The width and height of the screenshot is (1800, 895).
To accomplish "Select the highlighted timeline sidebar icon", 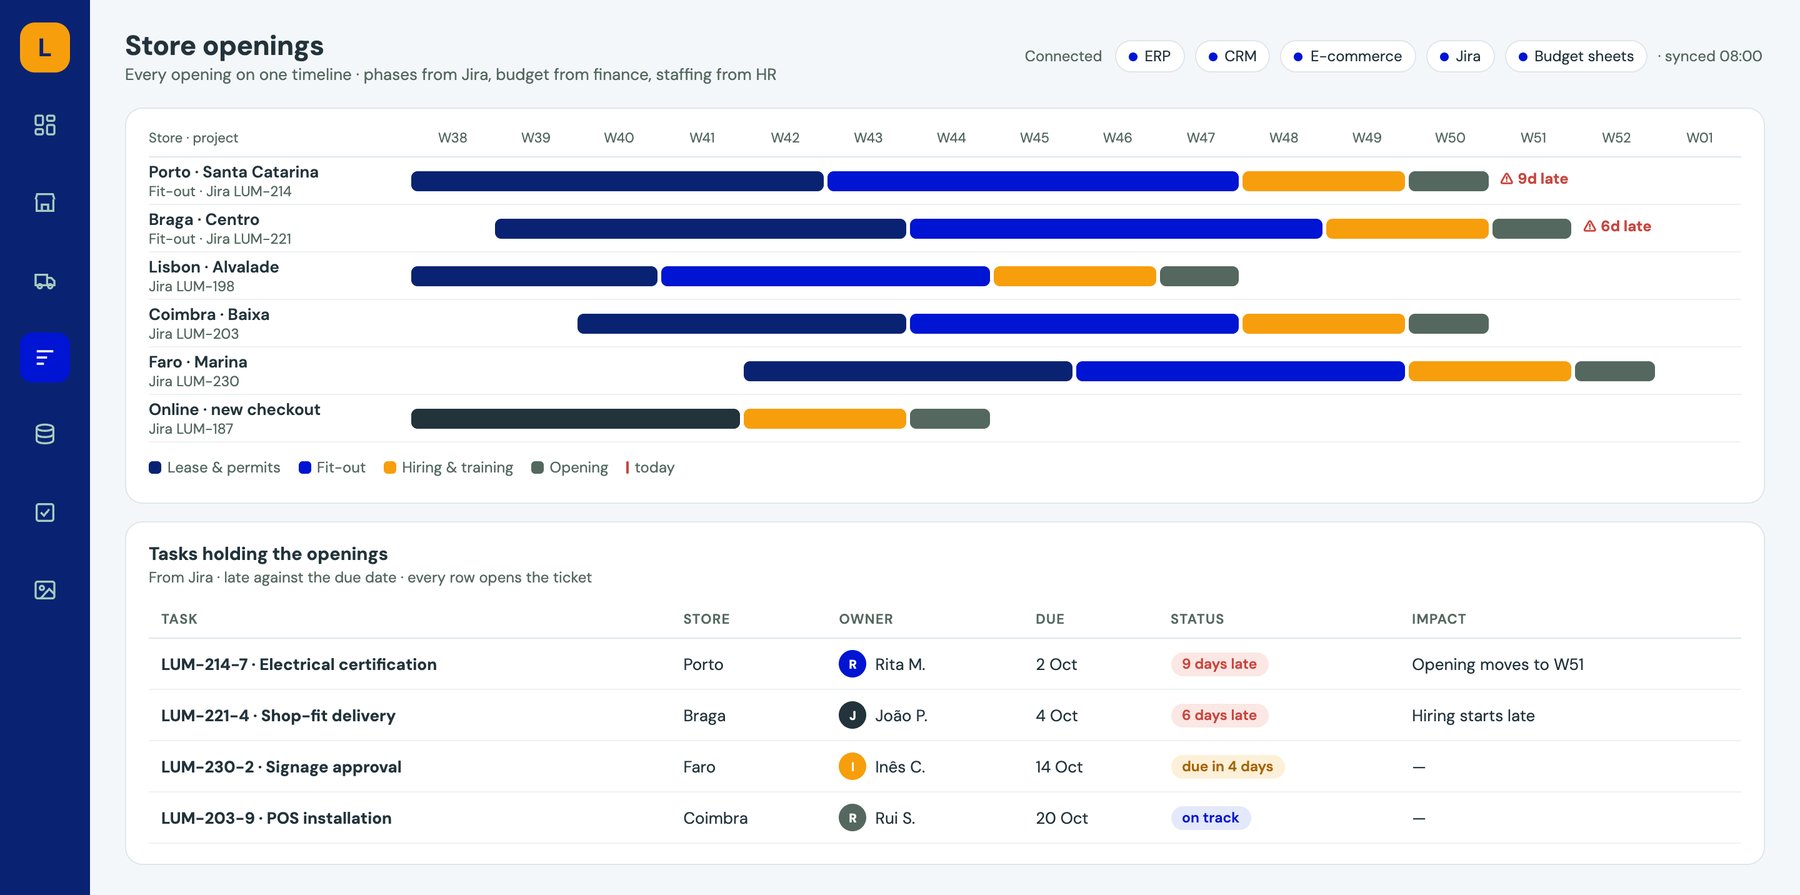I will 45,357.
